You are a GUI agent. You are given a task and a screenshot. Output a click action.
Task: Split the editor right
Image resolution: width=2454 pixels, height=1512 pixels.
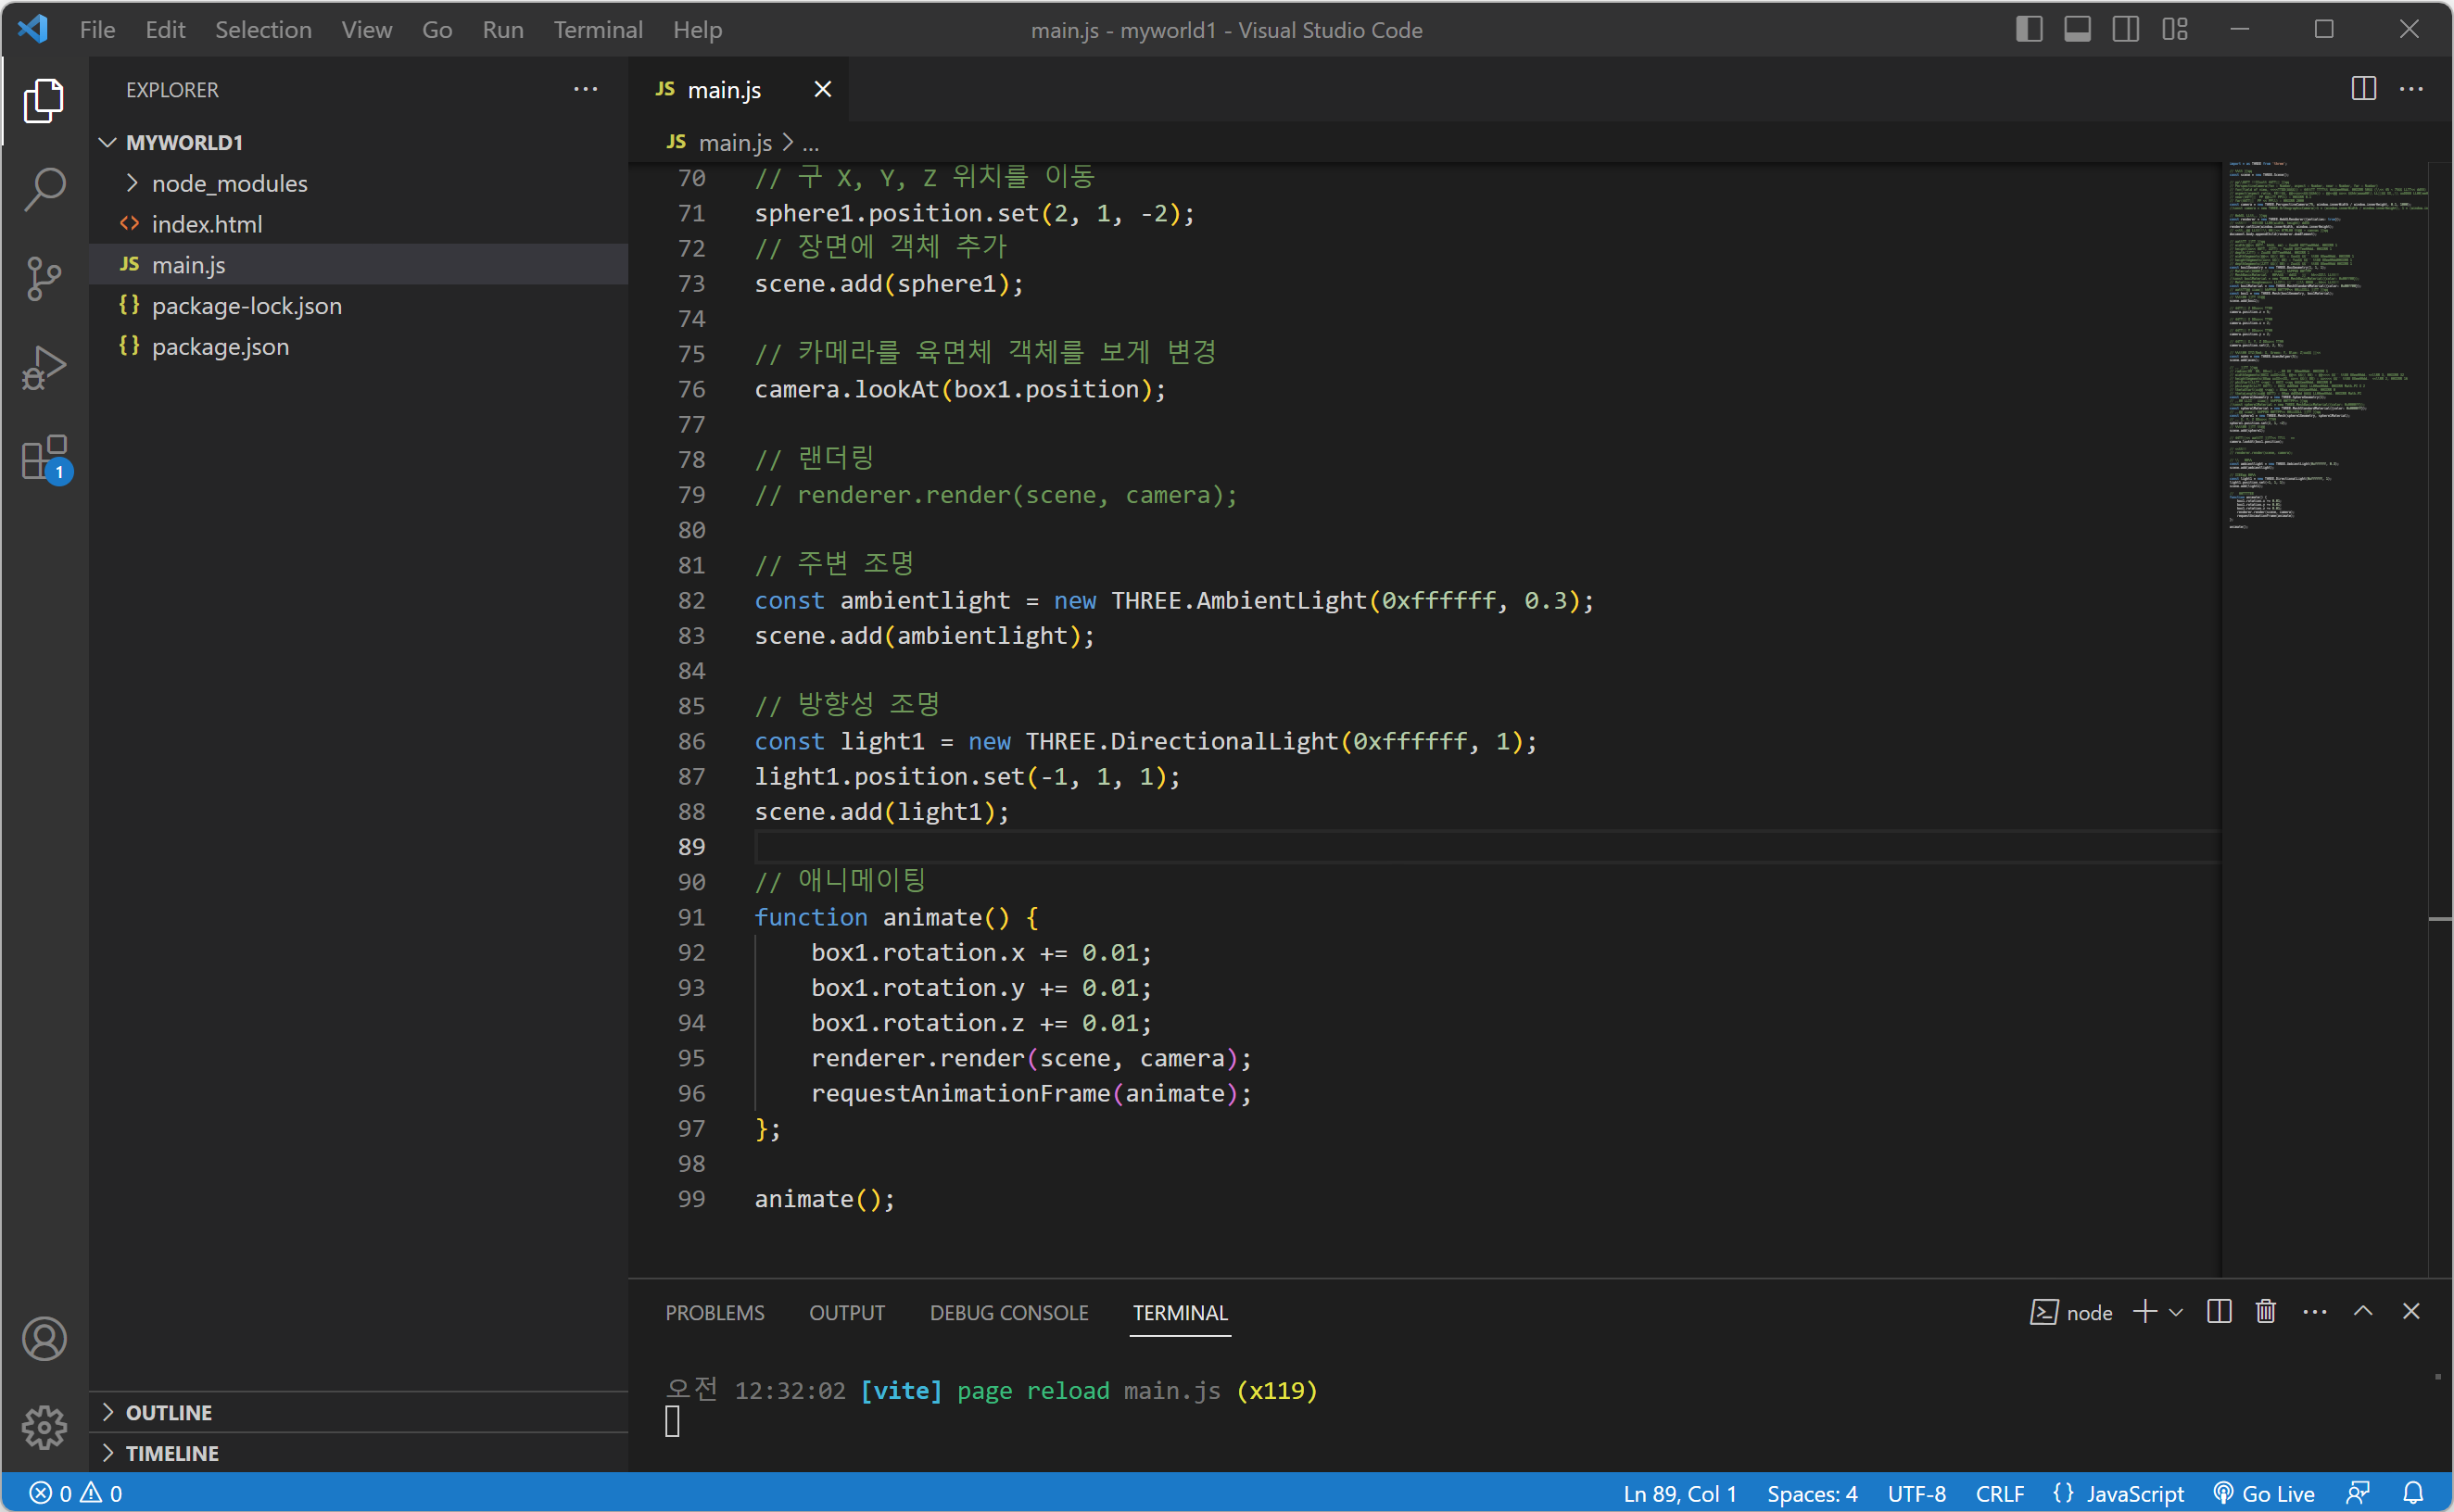click(x=2363, y=89)
